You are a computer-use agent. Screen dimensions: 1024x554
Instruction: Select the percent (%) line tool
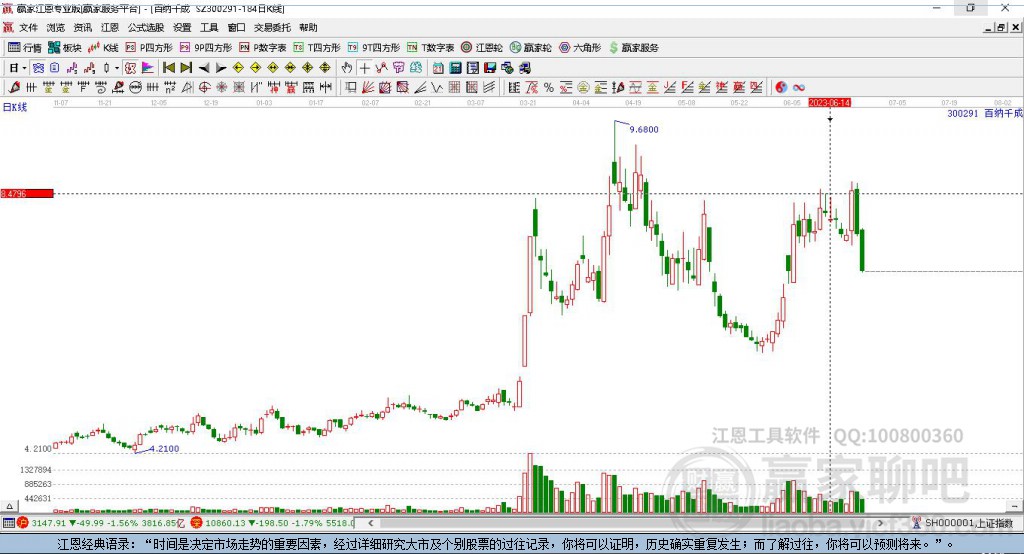click(x=549, y=87)
